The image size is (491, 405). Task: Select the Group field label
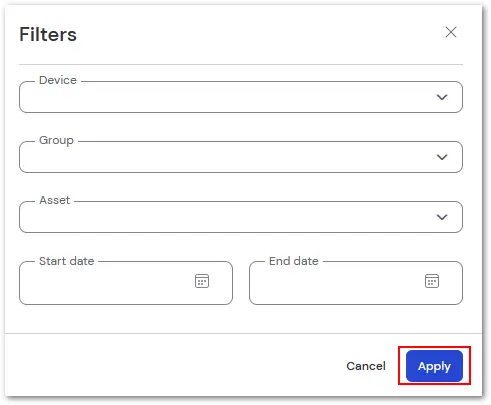(56, 140)
